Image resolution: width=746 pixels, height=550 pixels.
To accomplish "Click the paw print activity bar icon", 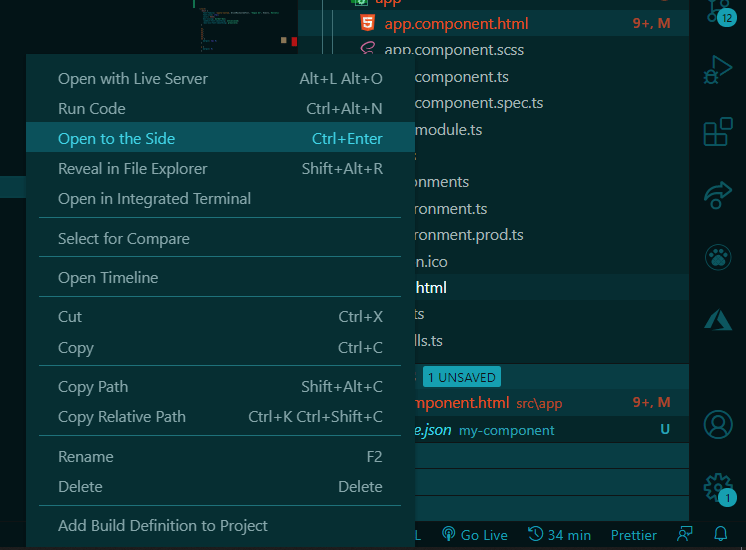I will pyautogui.click(x=718, y=257).
